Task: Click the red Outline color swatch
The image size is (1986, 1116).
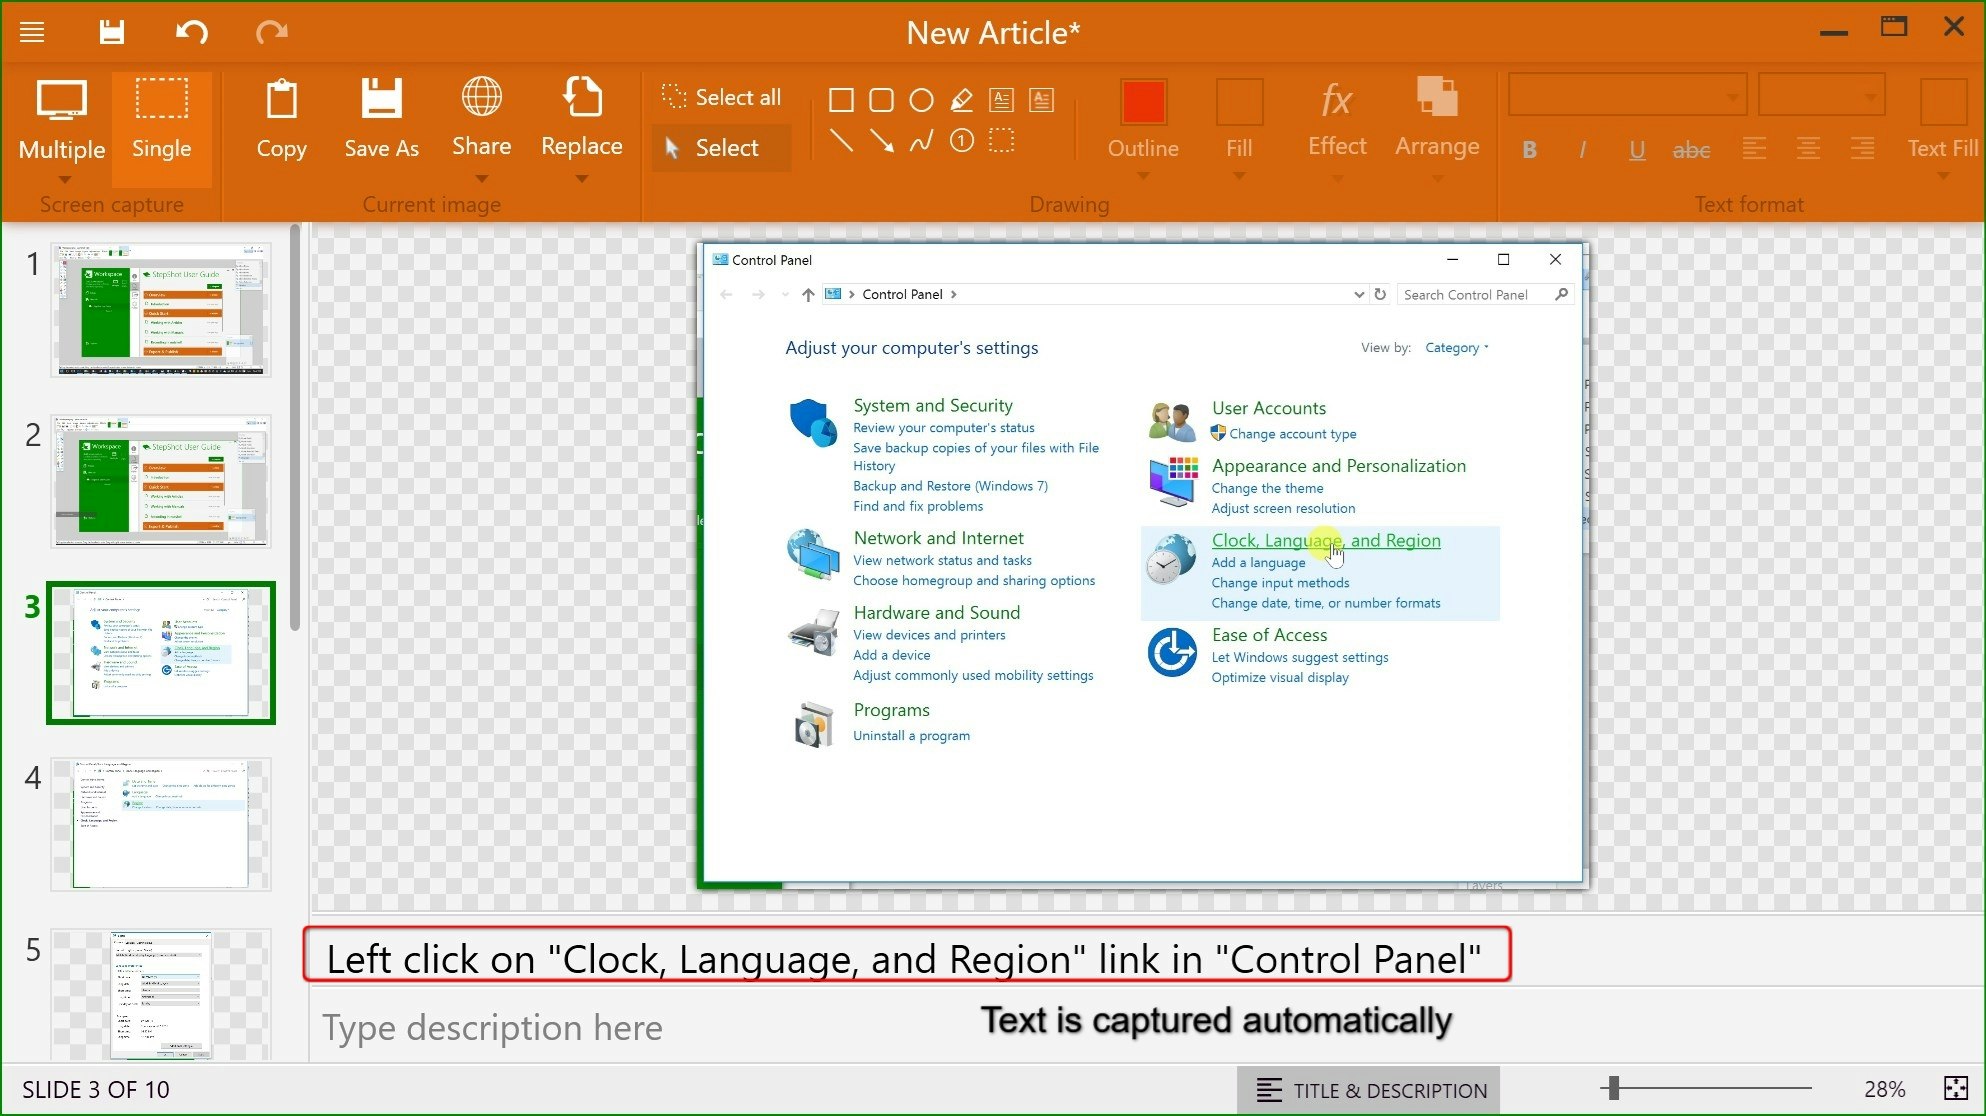Action: (1143, 102)
